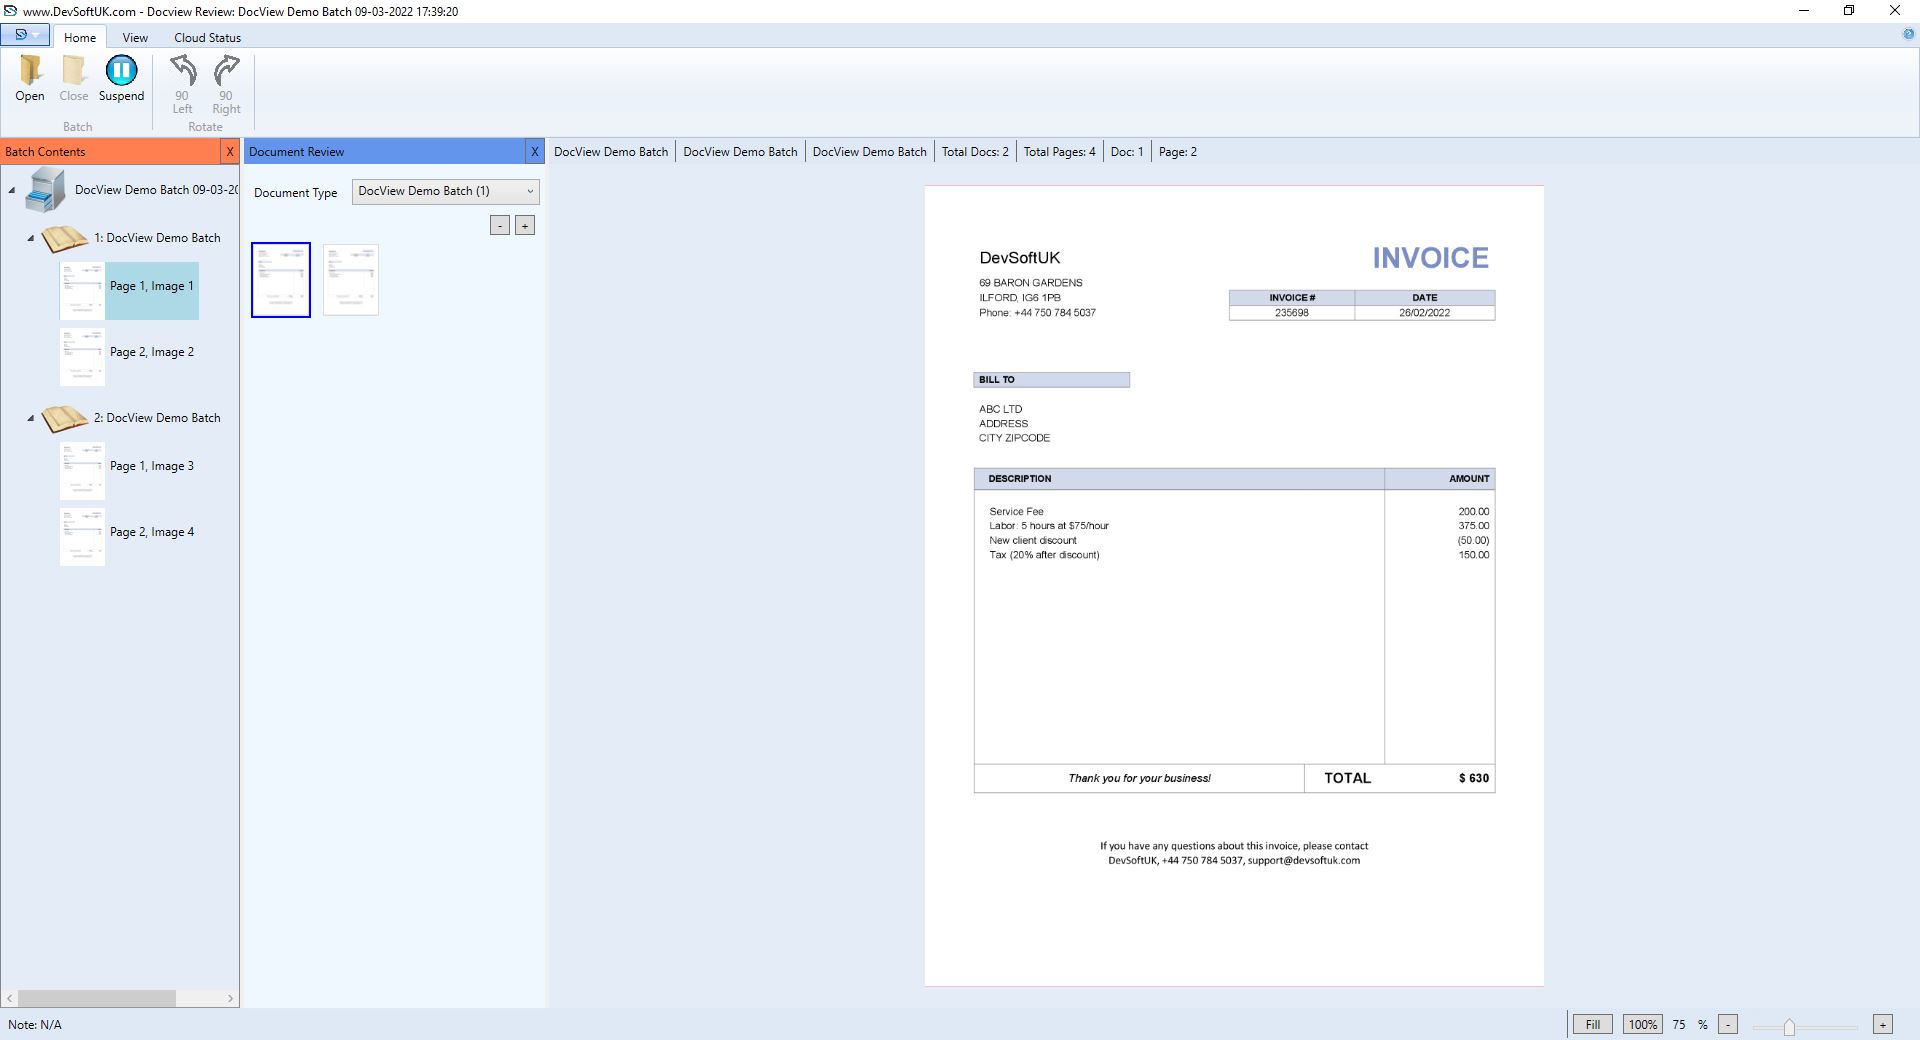This screenshot has width=1920, height=1040.
Task: Click the help question mark icon
Action: (1908, 33)
